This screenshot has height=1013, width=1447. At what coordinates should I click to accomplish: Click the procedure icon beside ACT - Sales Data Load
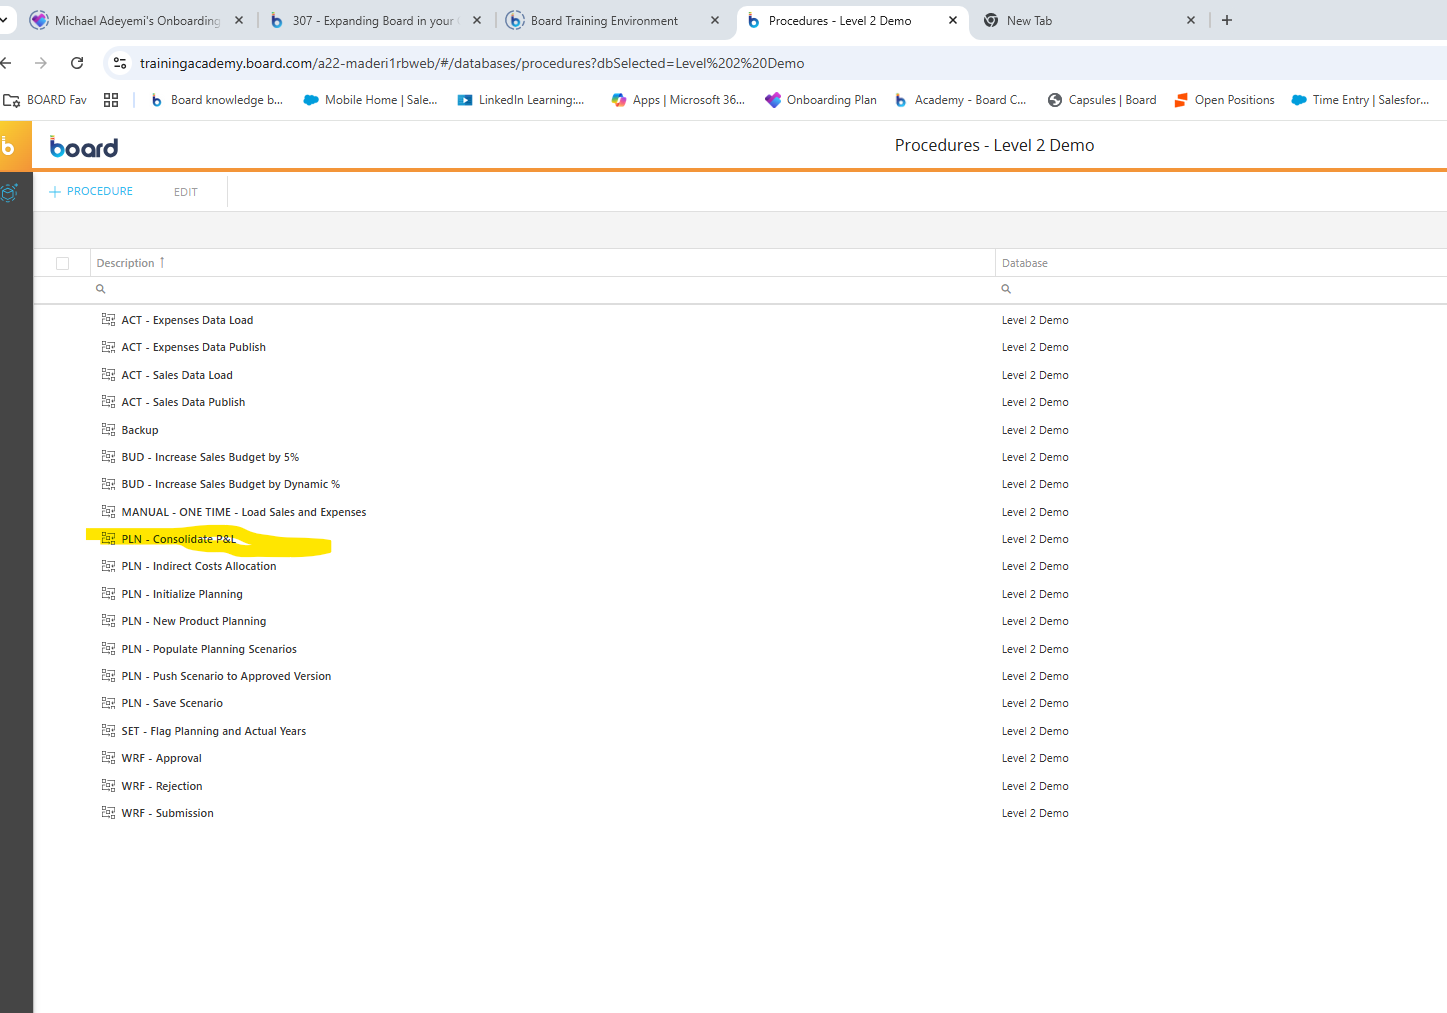pos(108,374)
